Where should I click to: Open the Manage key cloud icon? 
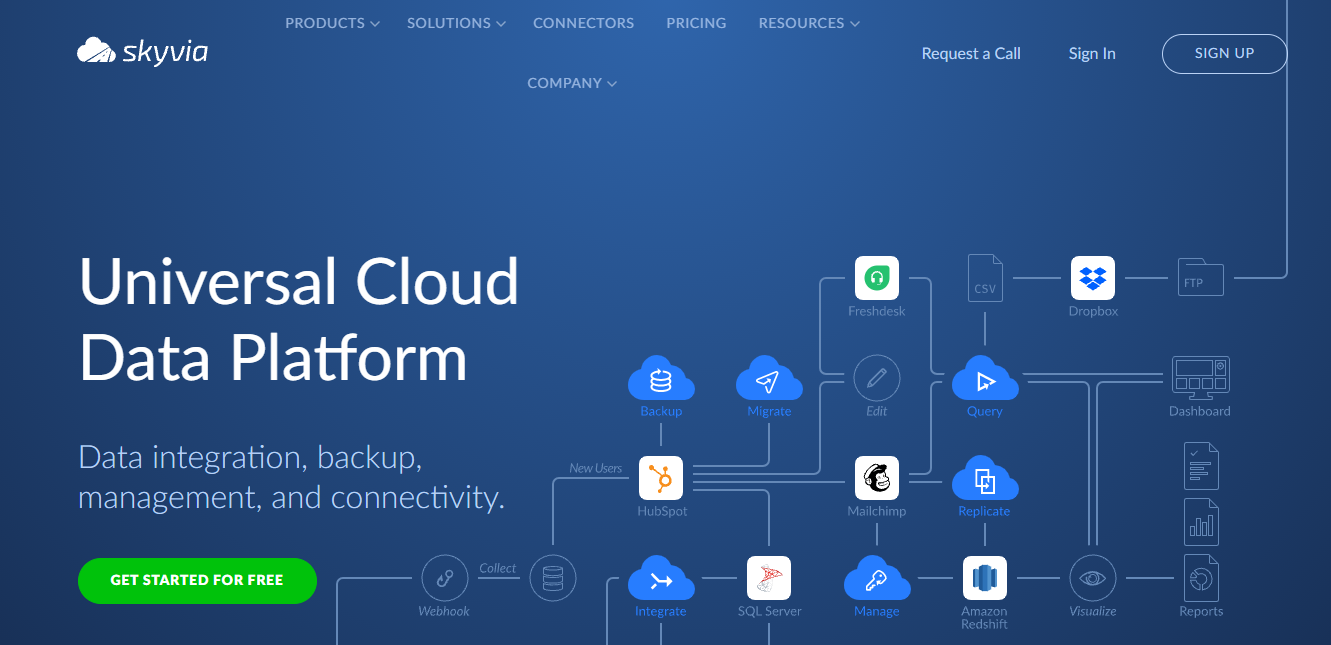(x=877, y=578)
